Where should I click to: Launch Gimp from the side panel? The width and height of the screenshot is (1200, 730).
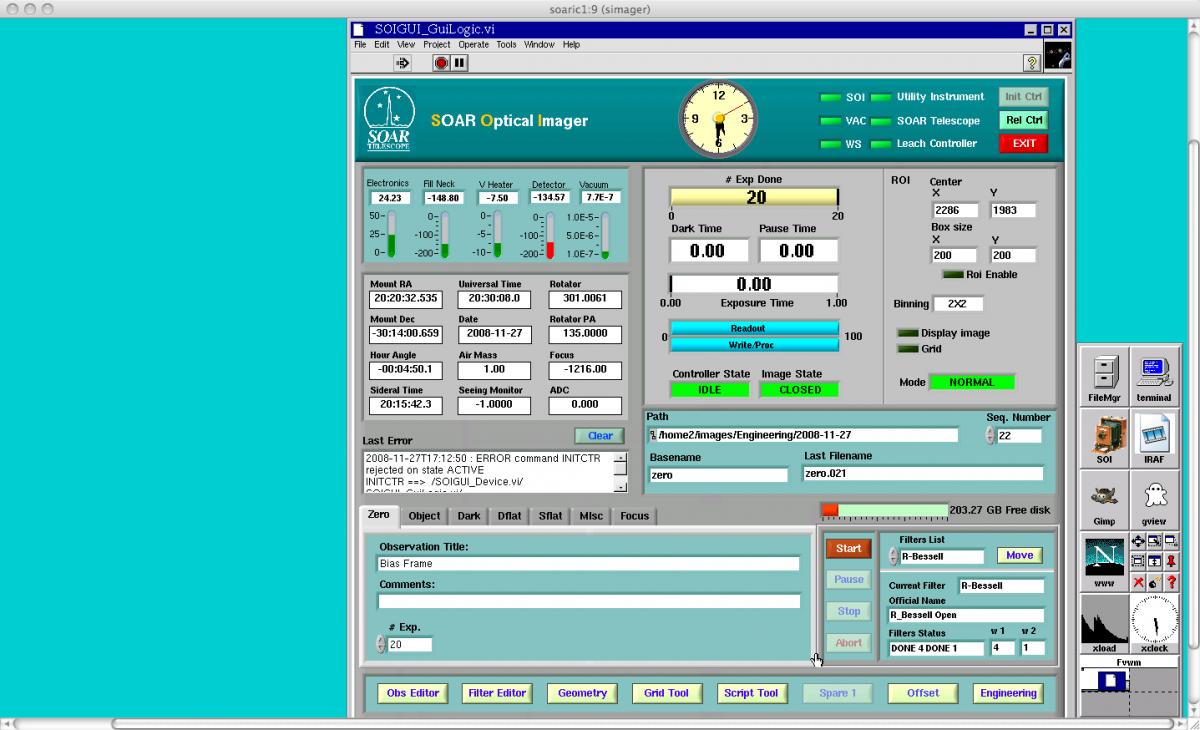1104,500
